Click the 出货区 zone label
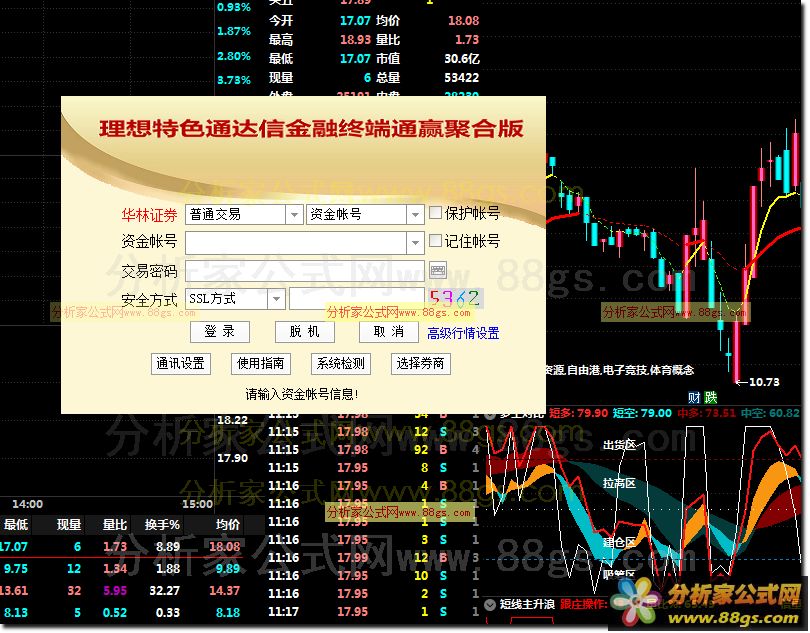The image size is (810, 633). click(619, 445)
